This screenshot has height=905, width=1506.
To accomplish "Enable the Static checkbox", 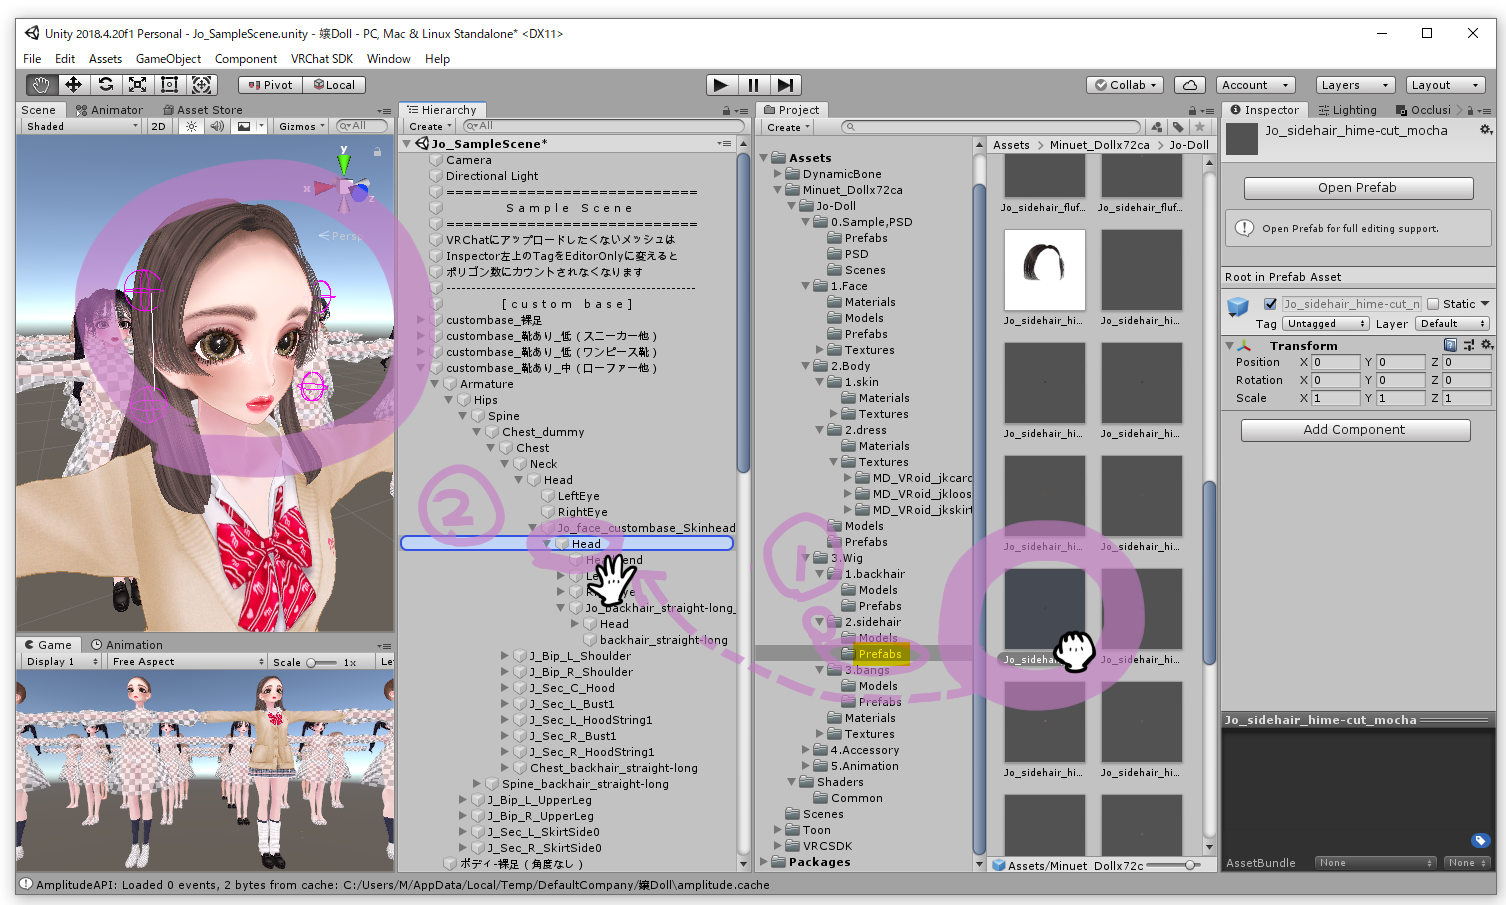I will pyautogui.click(x=1433, y=304).
